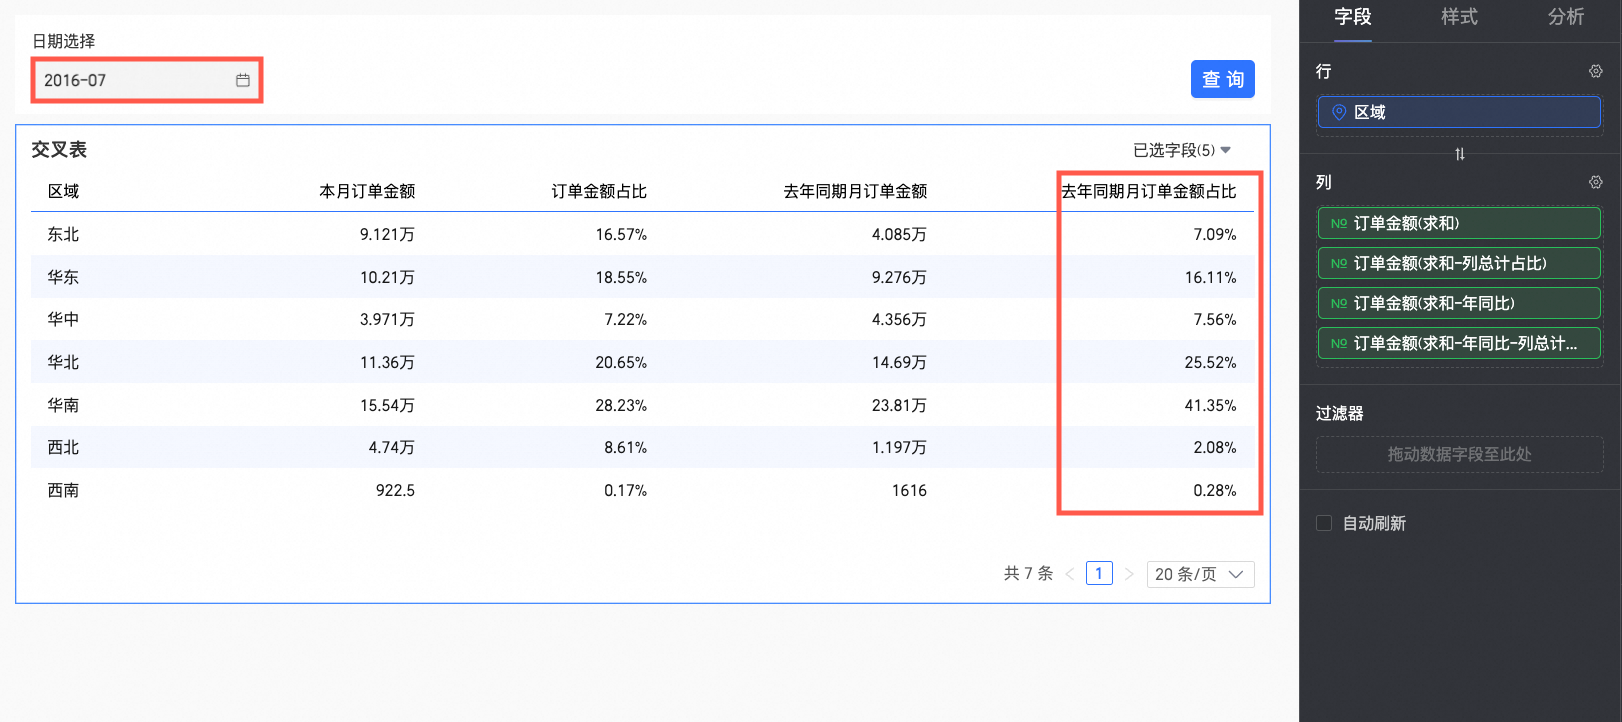Viewport: 1622px width, 722px height.
Task: Click the 9.121万 value cell
Action: [387, 234]
